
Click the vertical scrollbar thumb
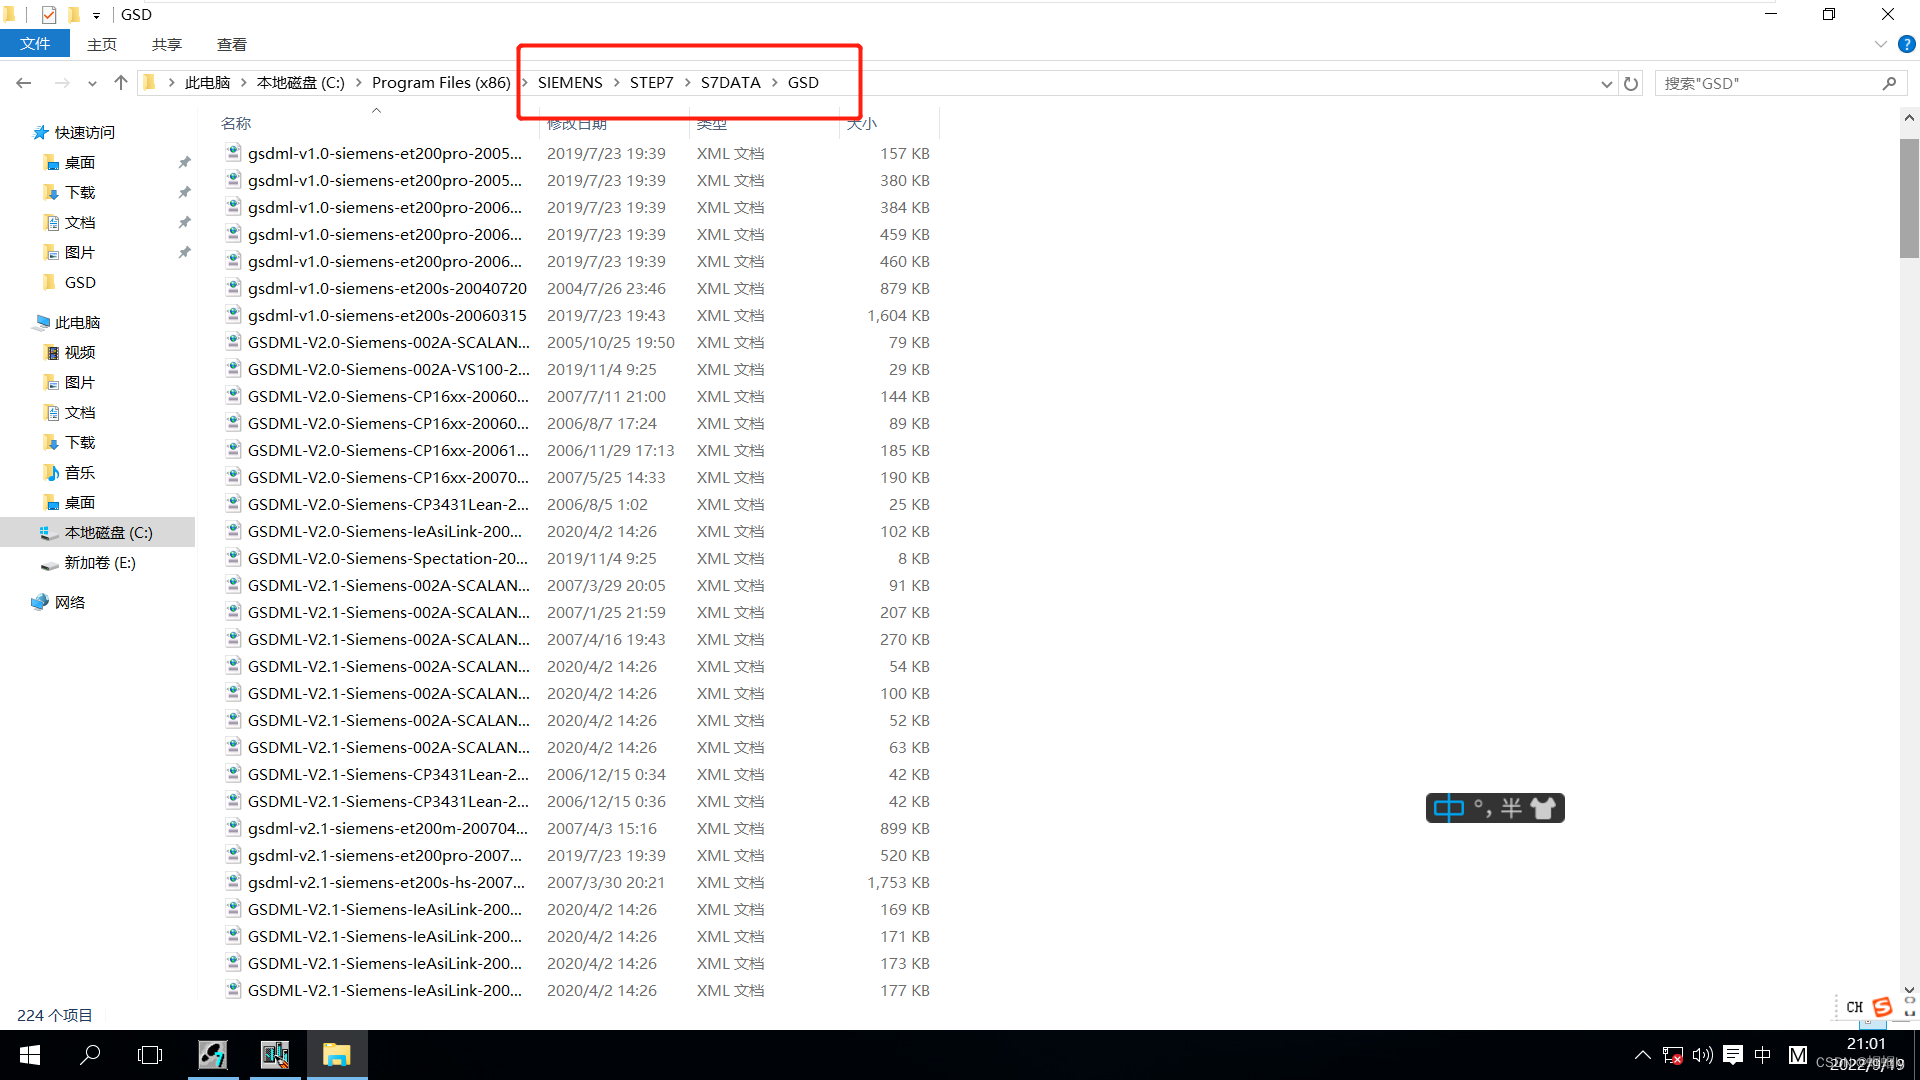click(1909, 198)
